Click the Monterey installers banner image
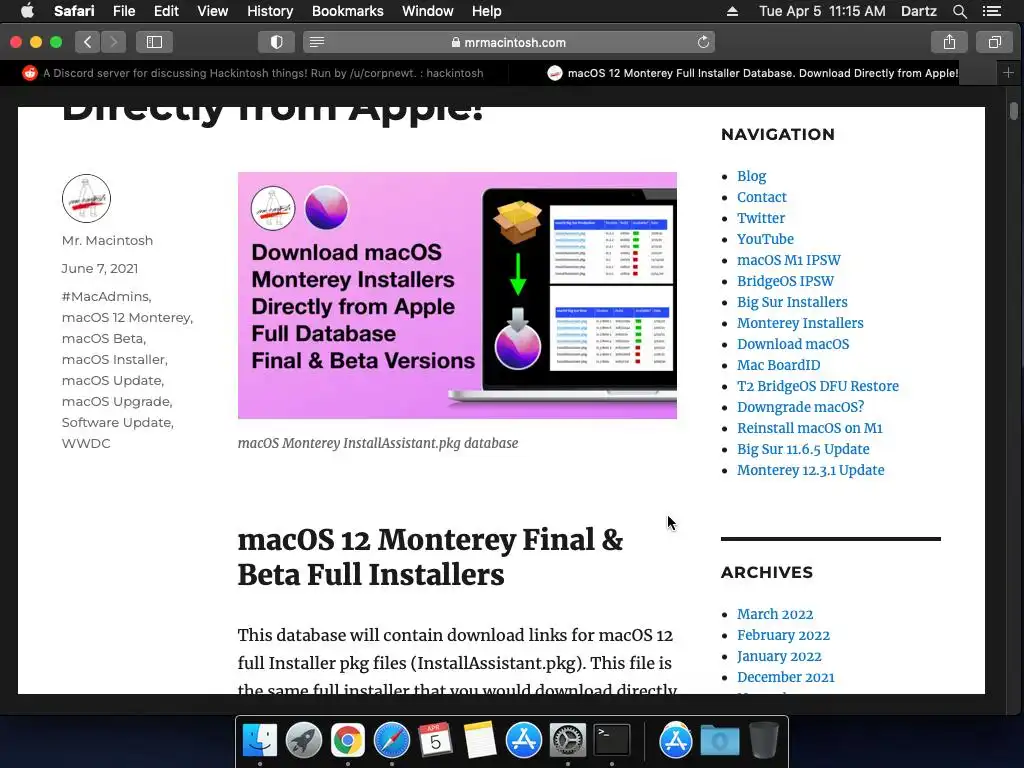This screenshot has width=1024, height=768. click(x=457, y=295)
